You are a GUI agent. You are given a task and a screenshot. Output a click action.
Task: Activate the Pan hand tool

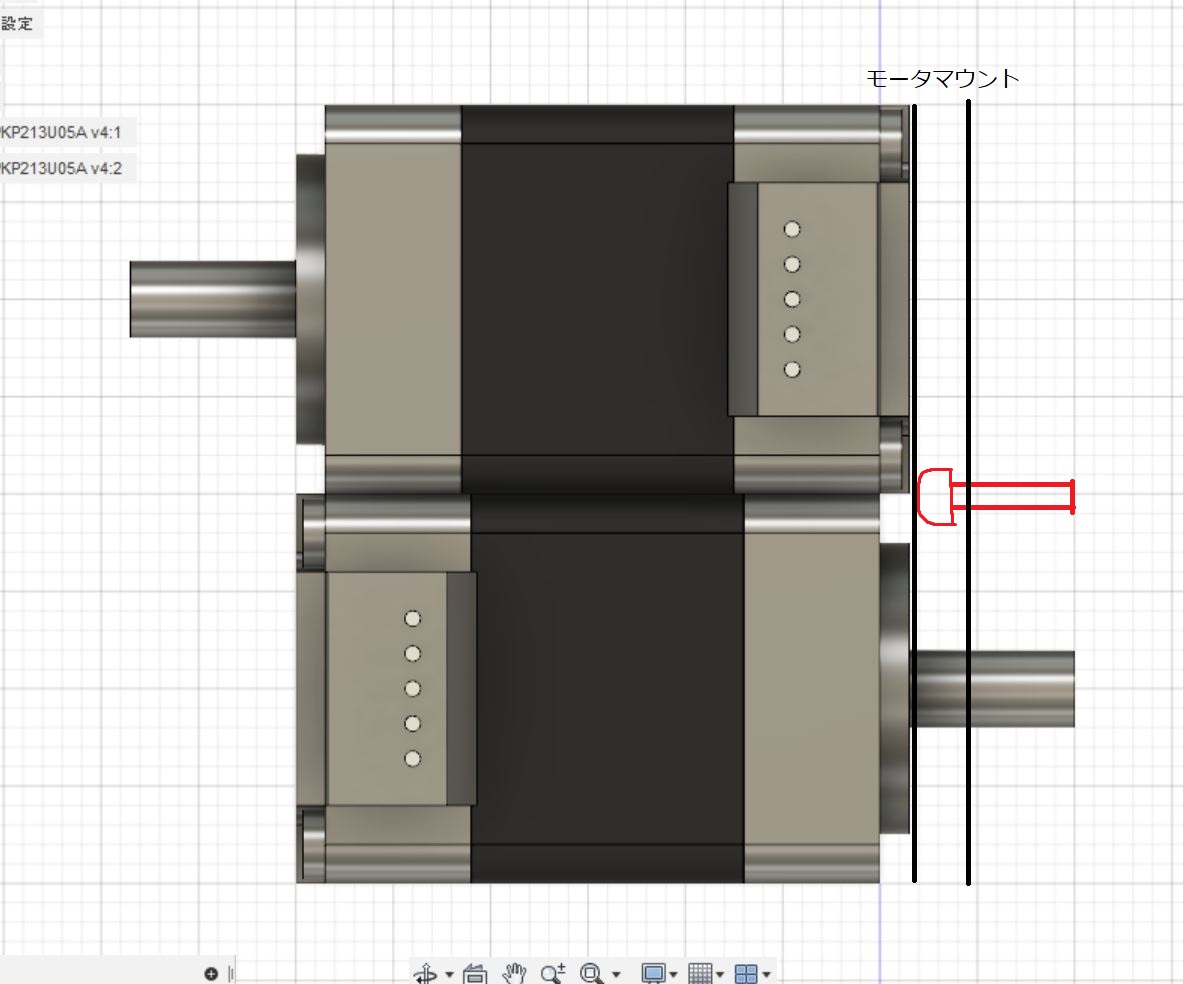[514, 973]
